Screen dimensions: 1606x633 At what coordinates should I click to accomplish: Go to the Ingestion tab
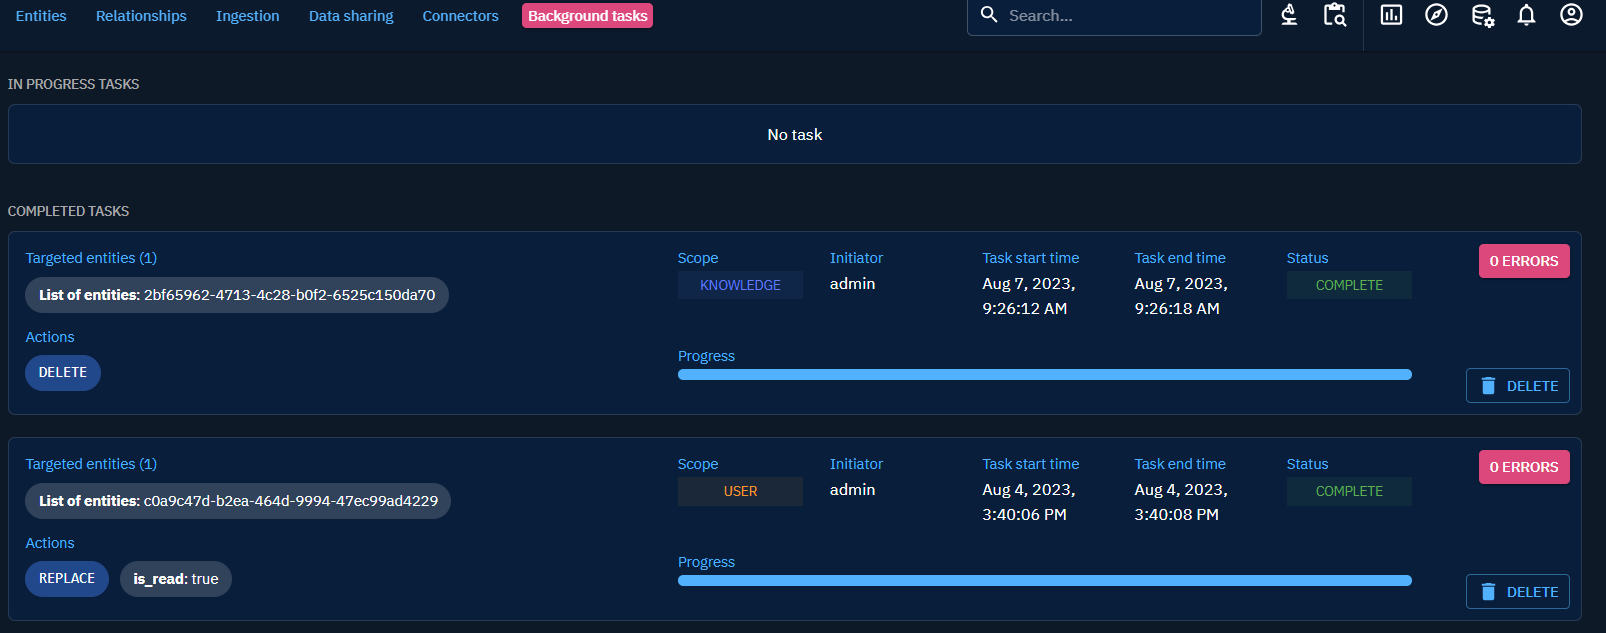[x=247, y=16]
